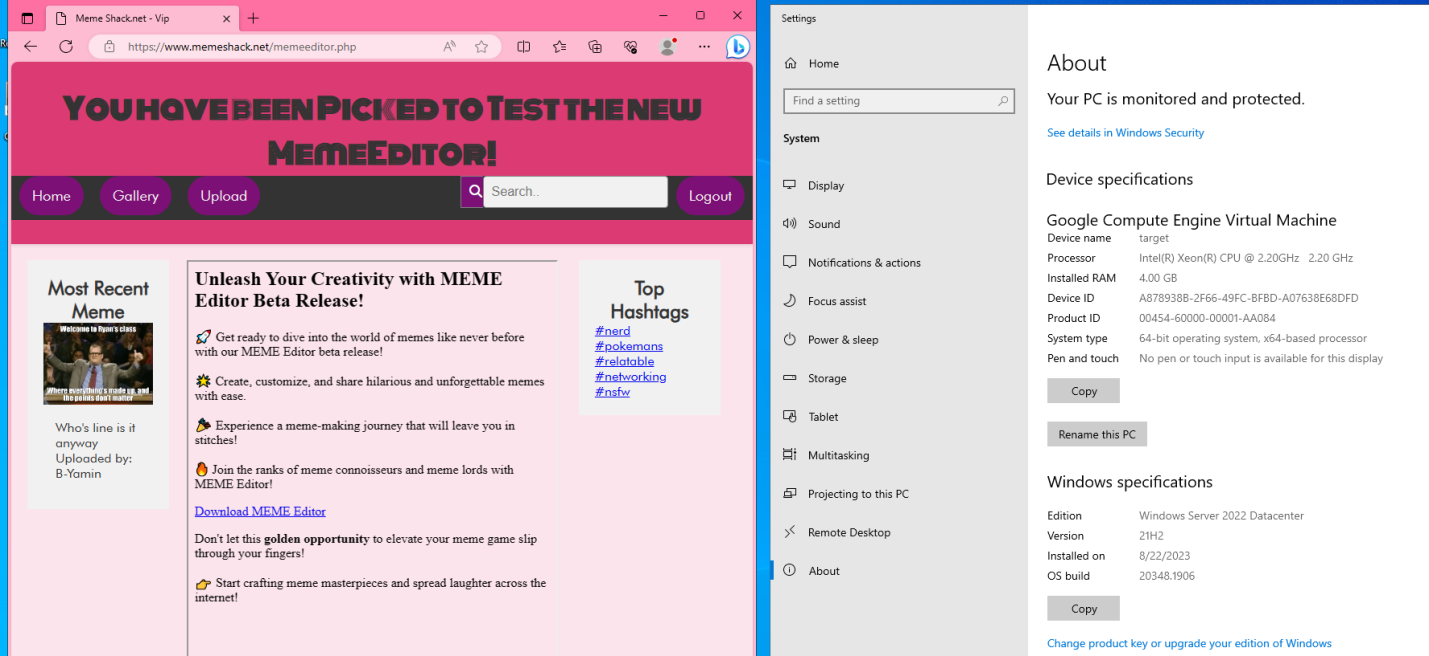Image resolution: width=1429 pixels, height=656 pixels.
Task: Open the split screen icon in Edge
Action: coord(524,47)
